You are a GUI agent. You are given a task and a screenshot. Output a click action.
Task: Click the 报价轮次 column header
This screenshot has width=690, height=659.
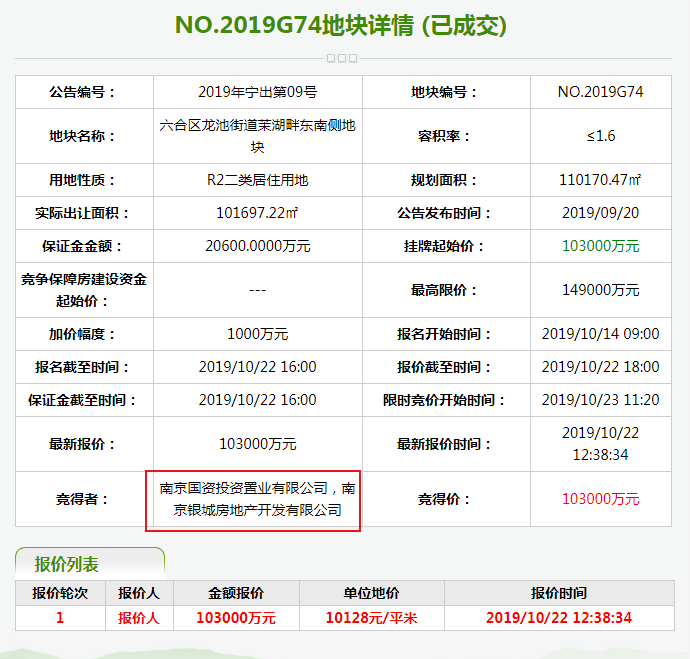pos(60,593)
